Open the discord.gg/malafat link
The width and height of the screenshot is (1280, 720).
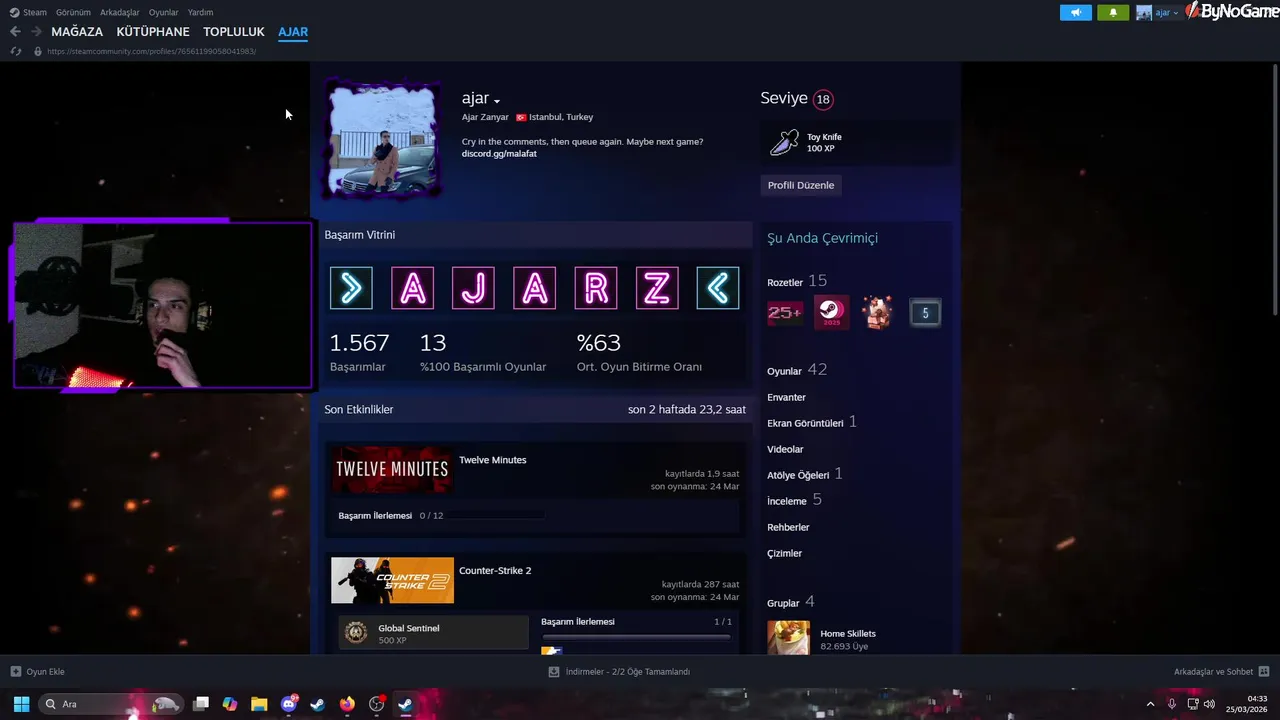(499, 154)
